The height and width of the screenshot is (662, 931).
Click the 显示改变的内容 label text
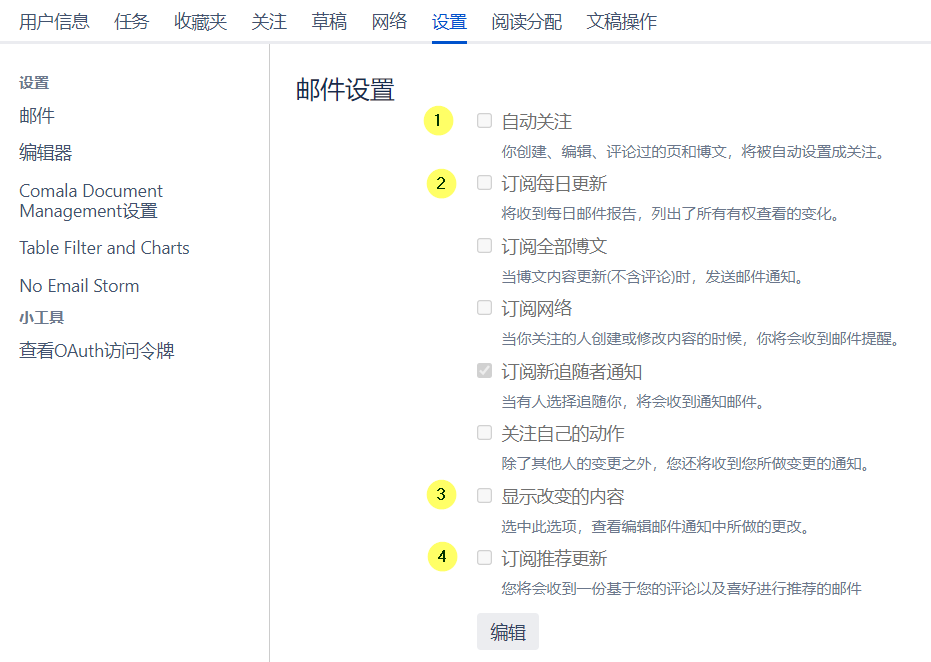click(563, 496)
